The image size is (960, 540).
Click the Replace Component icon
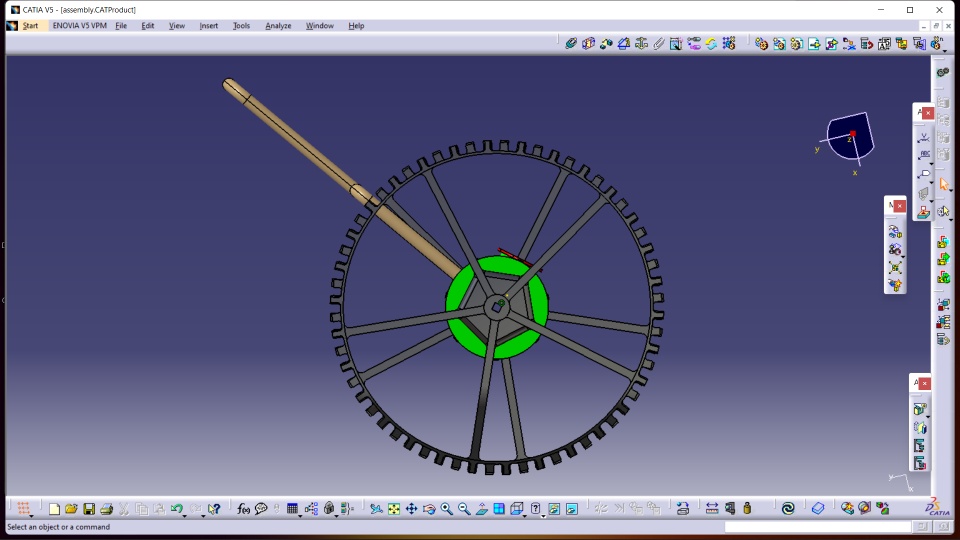(x=849, y=43)
